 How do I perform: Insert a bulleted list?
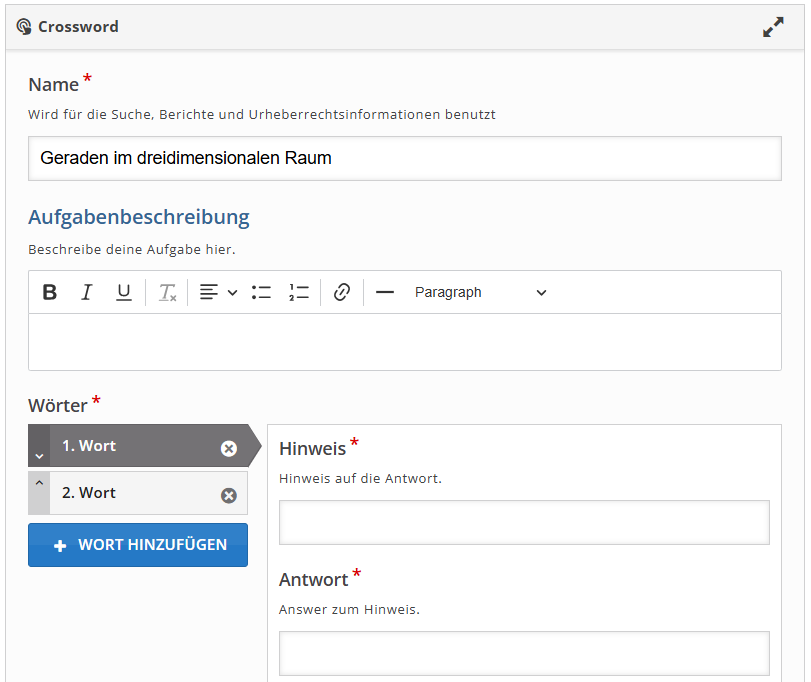262,293
